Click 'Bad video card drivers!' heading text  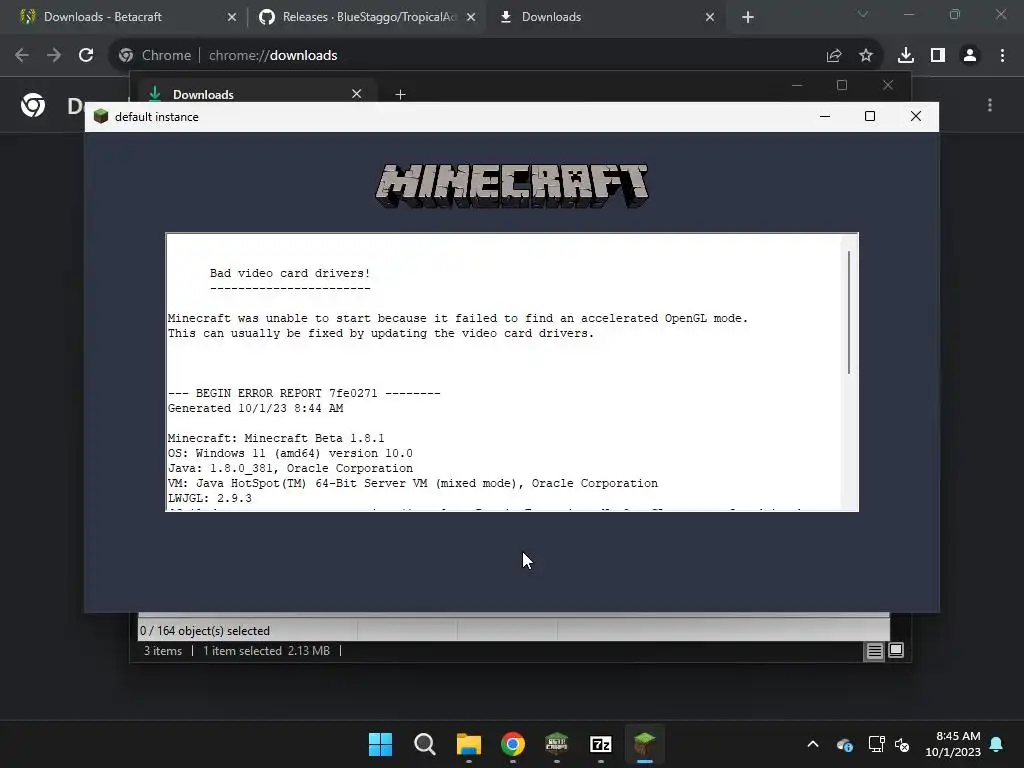(x=290, y=273)
